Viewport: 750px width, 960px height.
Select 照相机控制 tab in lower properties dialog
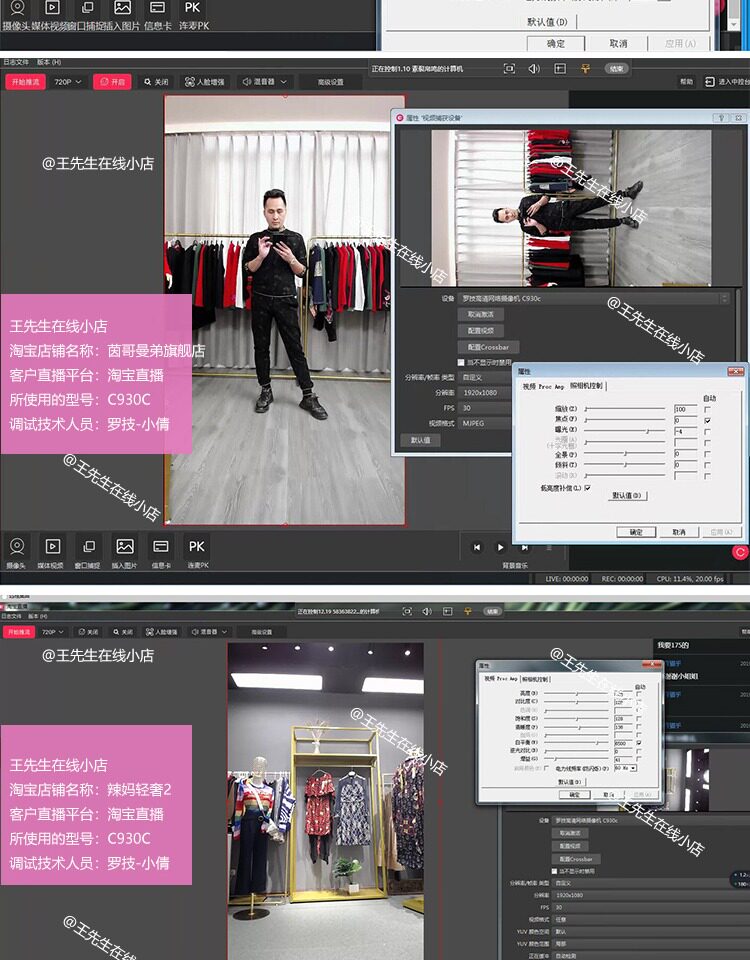point(536,679)
